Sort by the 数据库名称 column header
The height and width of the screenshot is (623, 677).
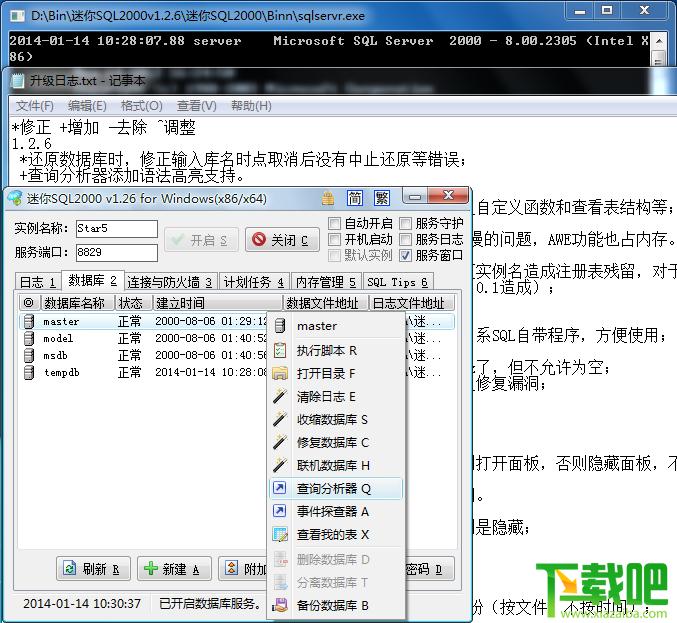(78, 303)
